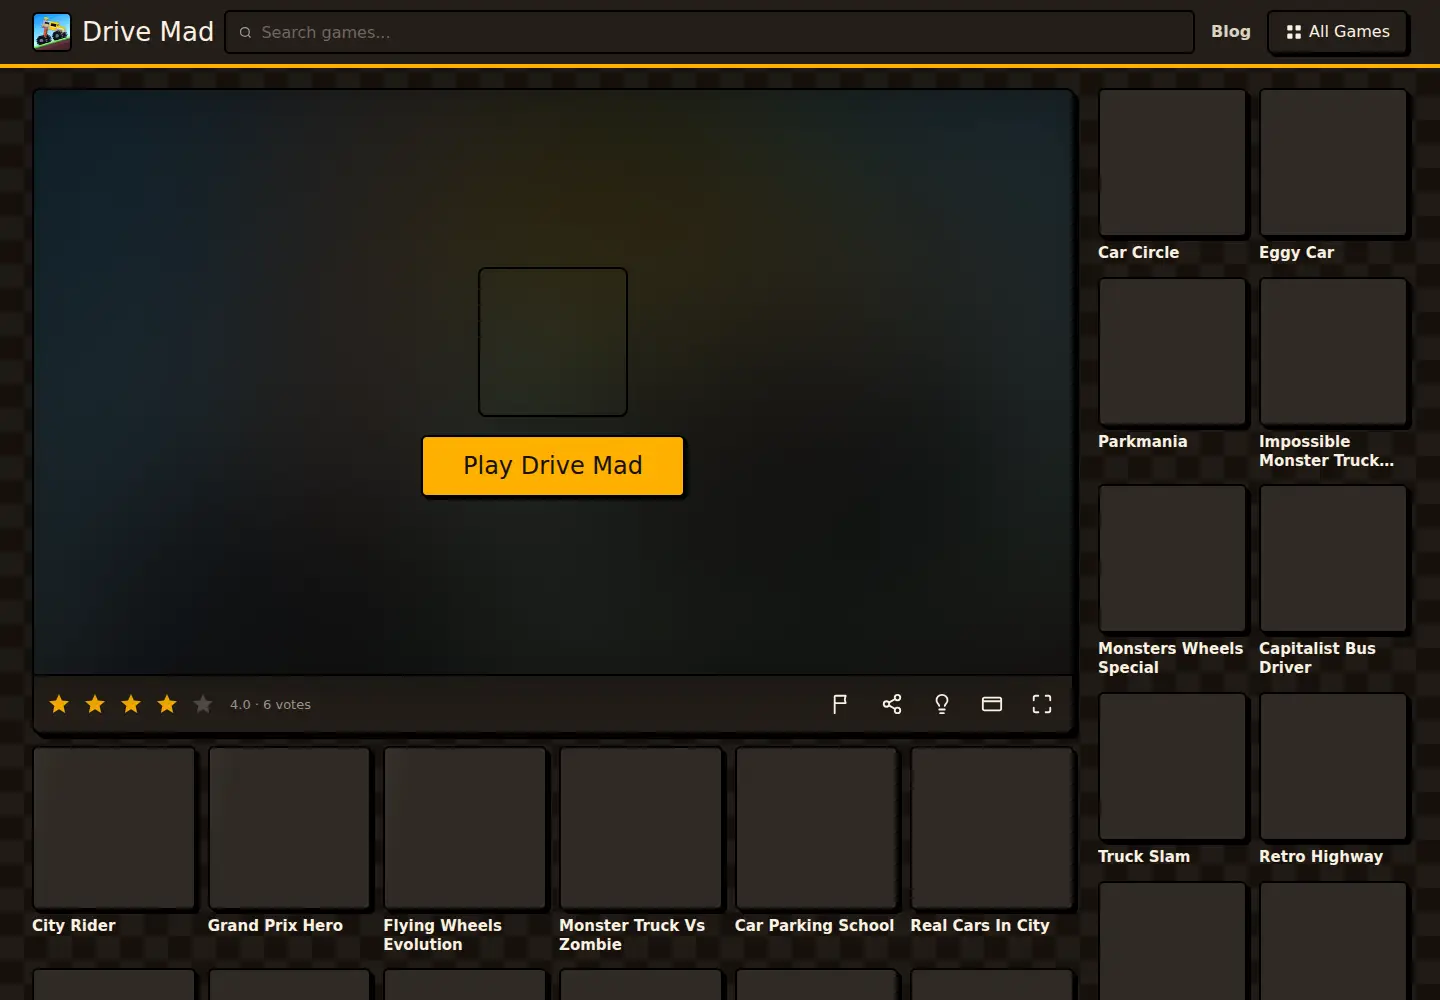Viewport: 1440px width, 1000px height.
Task: Enter fullscreen with the corner-brackets icon
Action: click(x=1042, y=704)
